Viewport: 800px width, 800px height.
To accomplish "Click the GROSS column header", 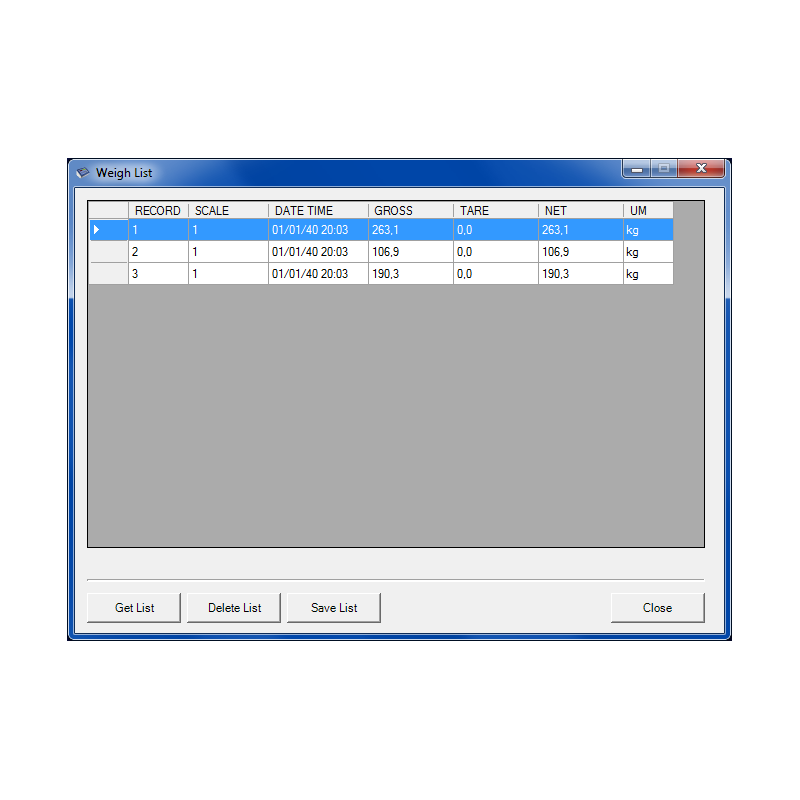I will coord(410,211).
